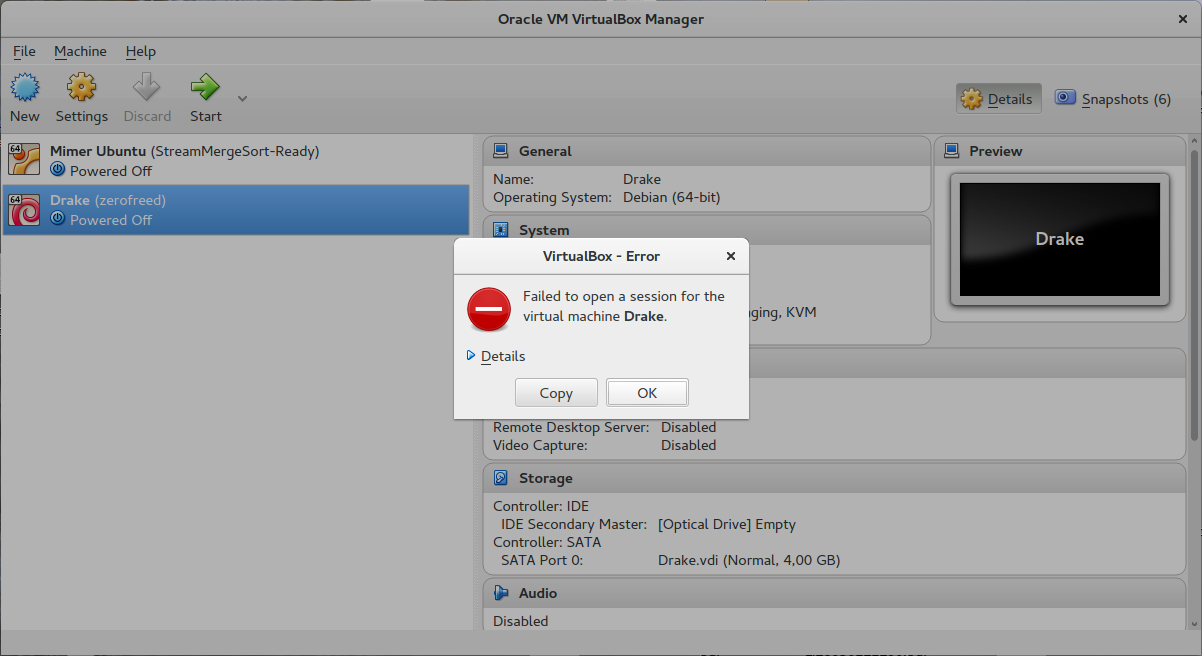Click the red error icon in dialog
The height and width of the screenshot is (656, 1202).
click(x=489, y=309)
